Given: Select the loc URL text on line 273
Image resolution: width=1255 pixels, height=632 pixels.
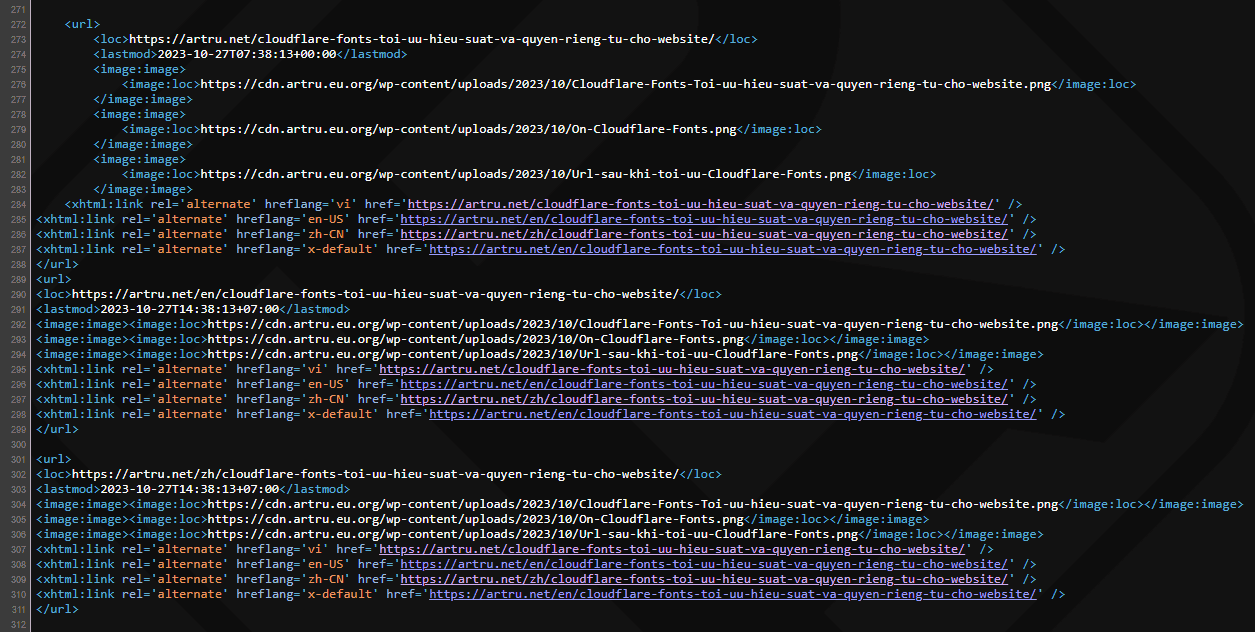Looking at the screenshot, I should click(x=422, y=39).
